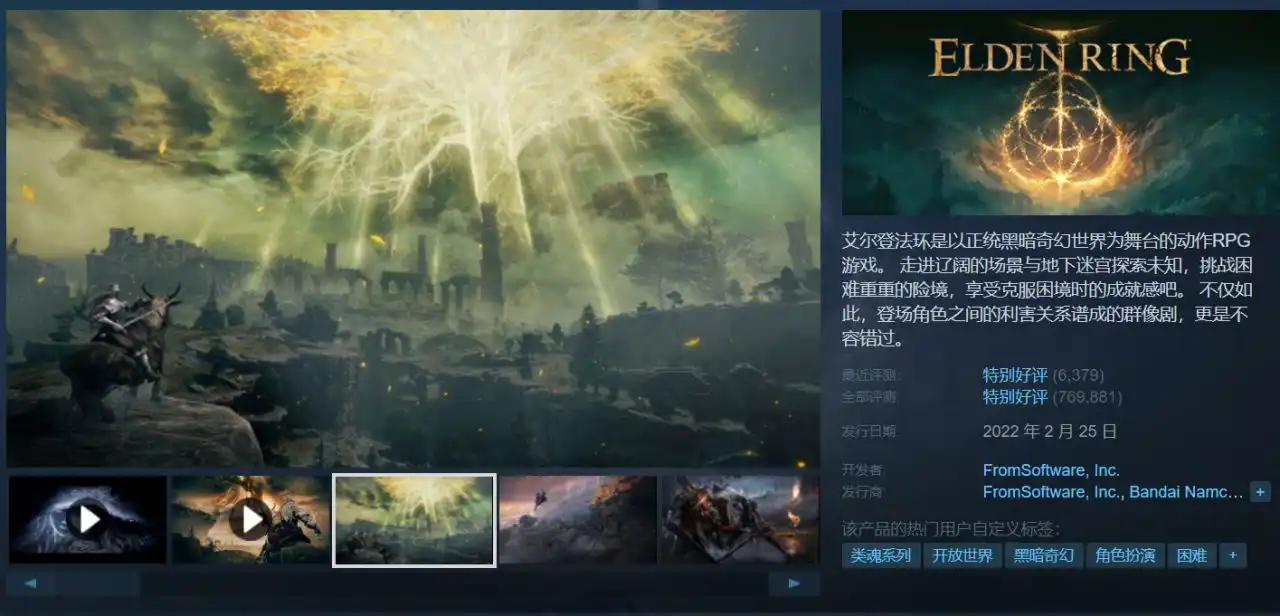The width and height of the screenshot is (1280, 616).
Task: Open publisher Bandai Namco link
Action: [x=1186, y=492]
